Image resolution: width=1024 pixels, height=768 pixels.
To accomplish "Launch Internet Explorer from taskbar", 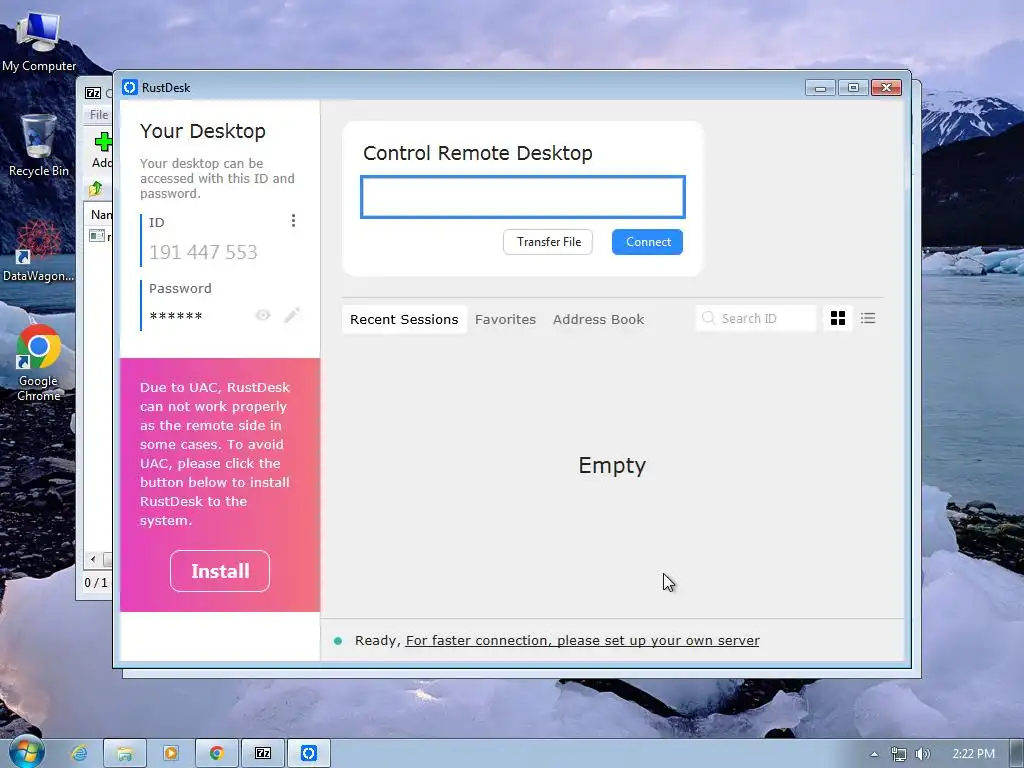I will [x=80, y=753].
